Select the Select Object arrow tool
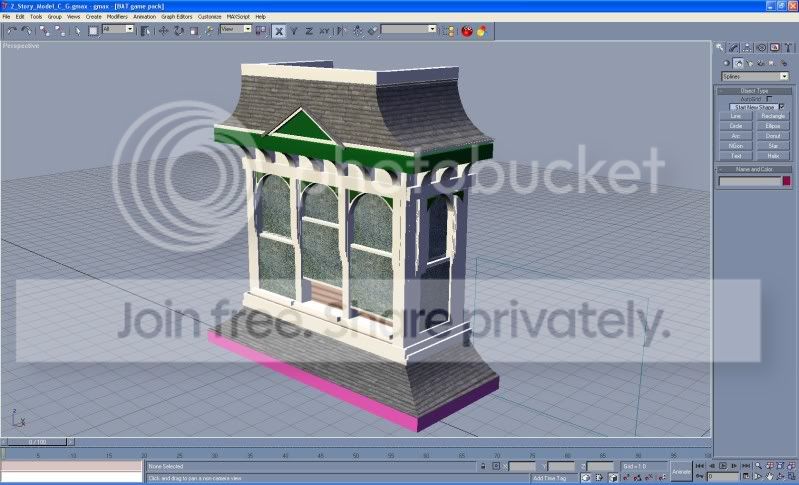Viewport: 799px width, 485px height. [77, 31]
